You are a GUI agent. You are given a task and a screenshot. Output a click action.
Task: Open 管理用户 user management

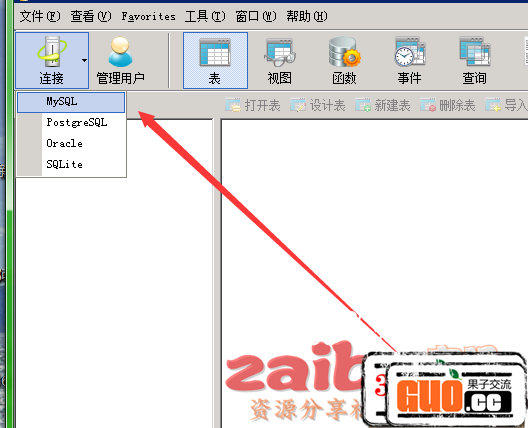point(121,60)
